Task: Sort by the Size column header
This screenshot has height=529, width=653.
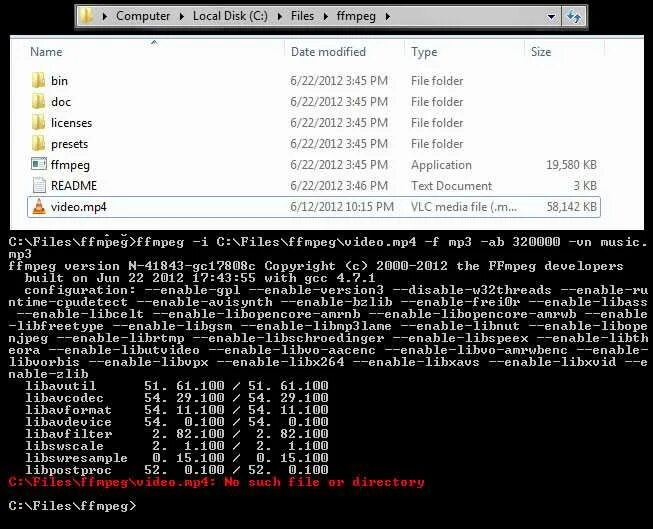Action: click(541, 52)
